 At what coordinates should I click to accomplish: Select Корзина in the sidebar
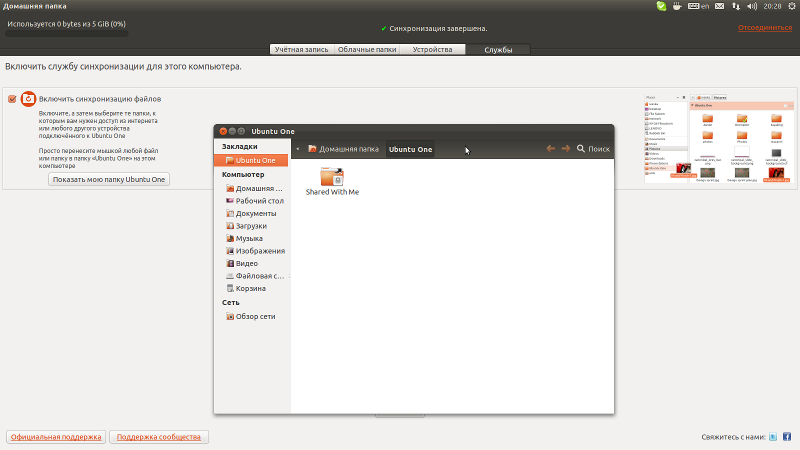[x=251, y=288]
